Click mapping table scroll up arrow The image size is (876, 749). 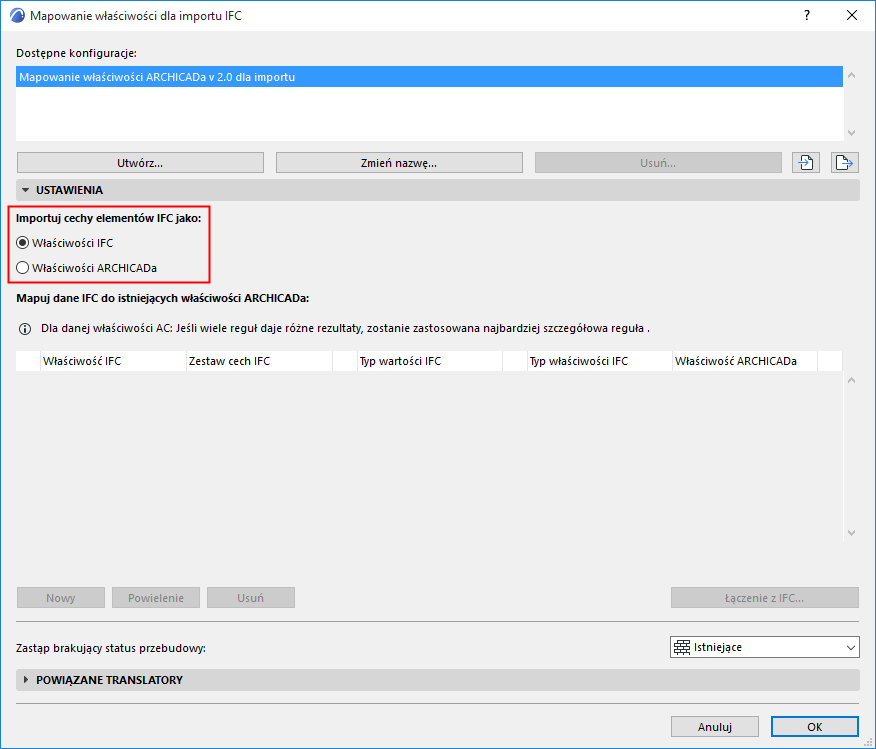pyautogui.click(x=851, y=380)
